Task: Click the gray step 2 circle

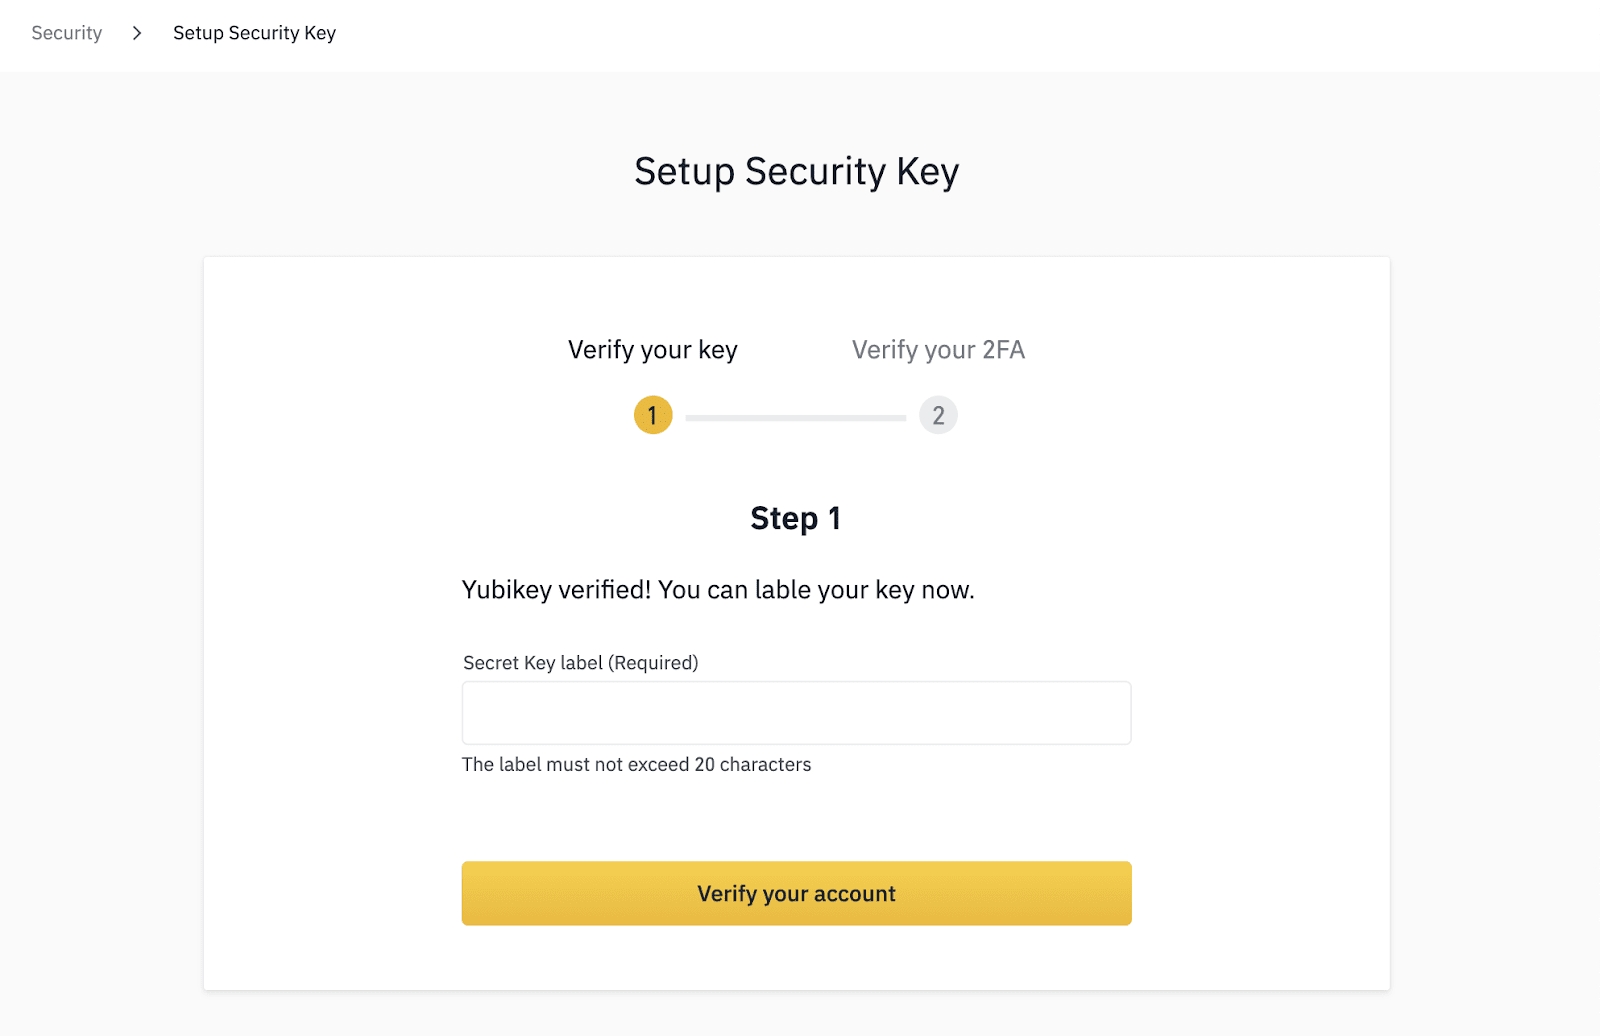Action: 938,415
